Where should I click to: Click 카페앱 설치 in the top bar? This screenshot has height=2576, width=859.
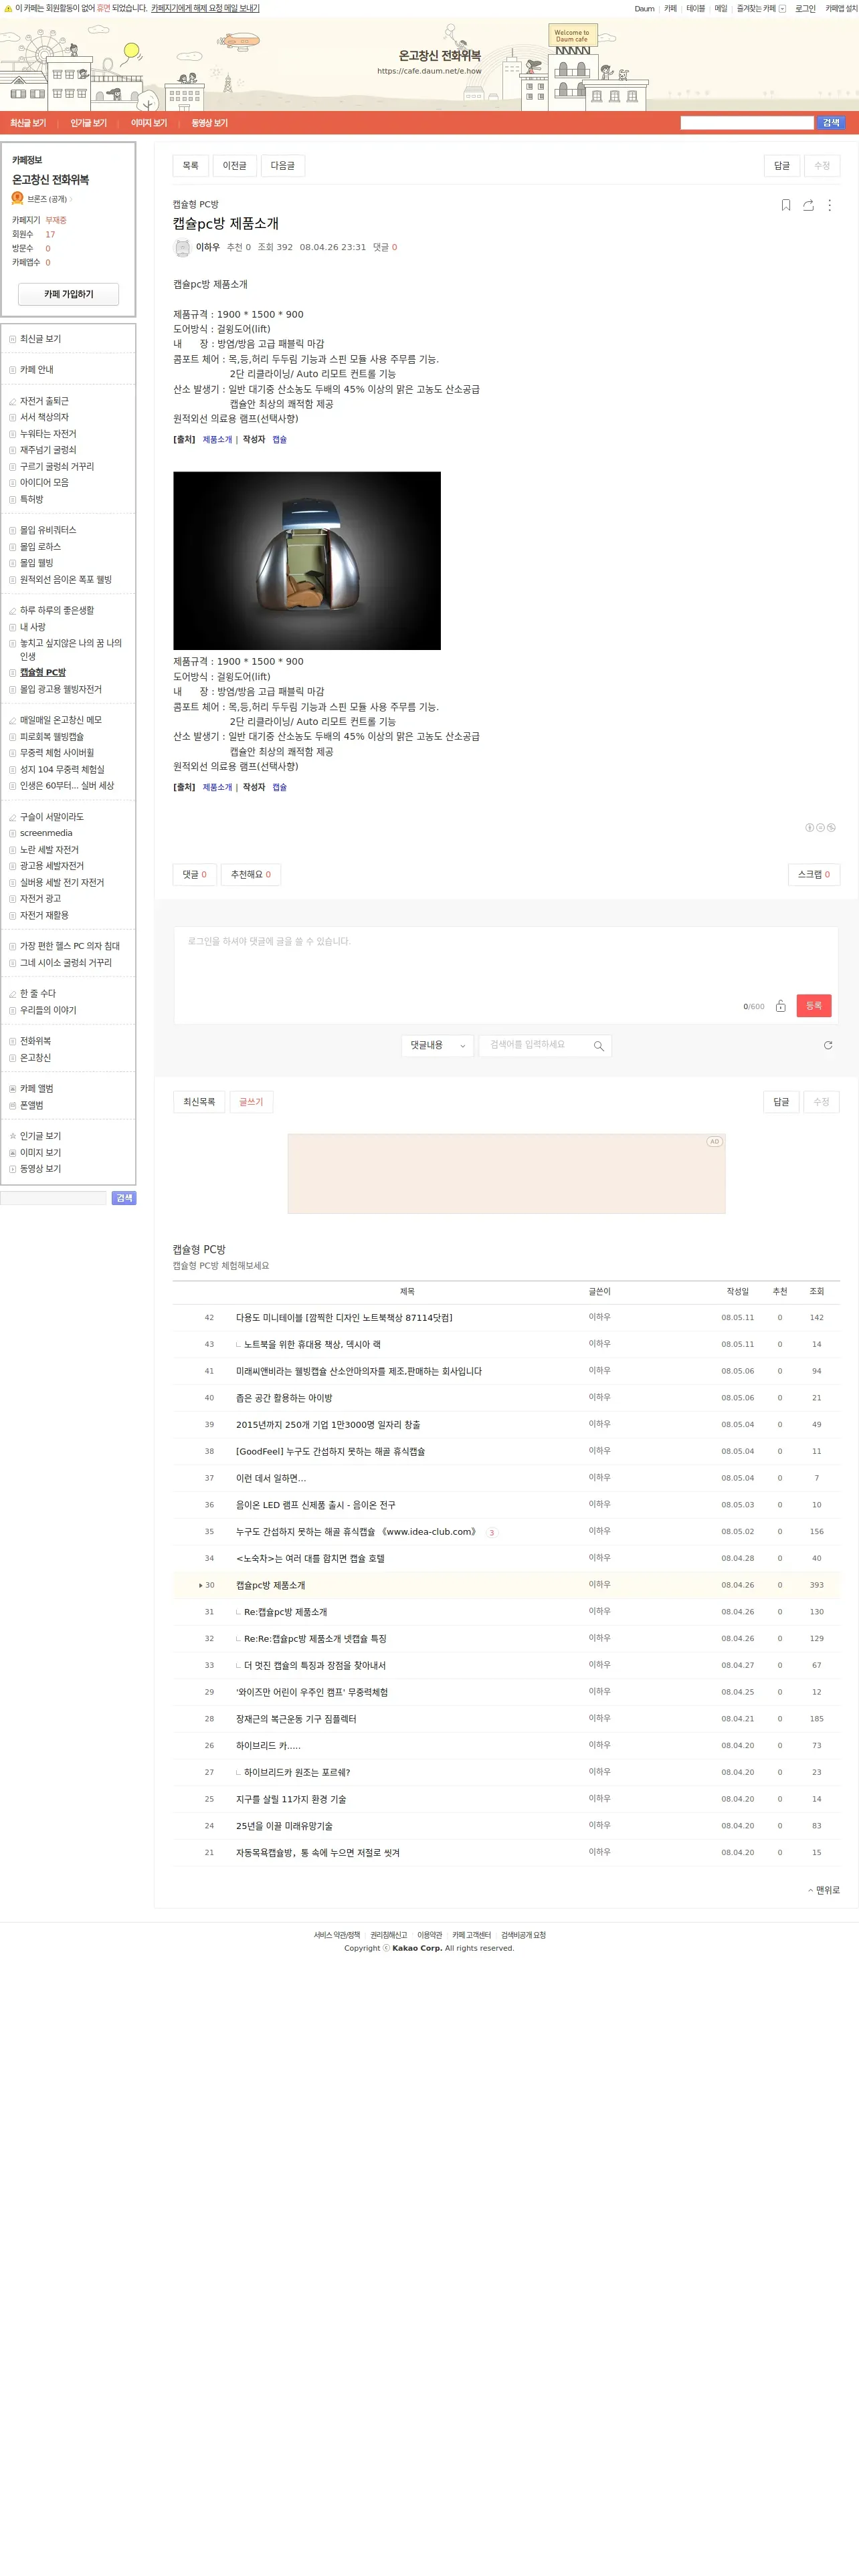tap(841, 9)
